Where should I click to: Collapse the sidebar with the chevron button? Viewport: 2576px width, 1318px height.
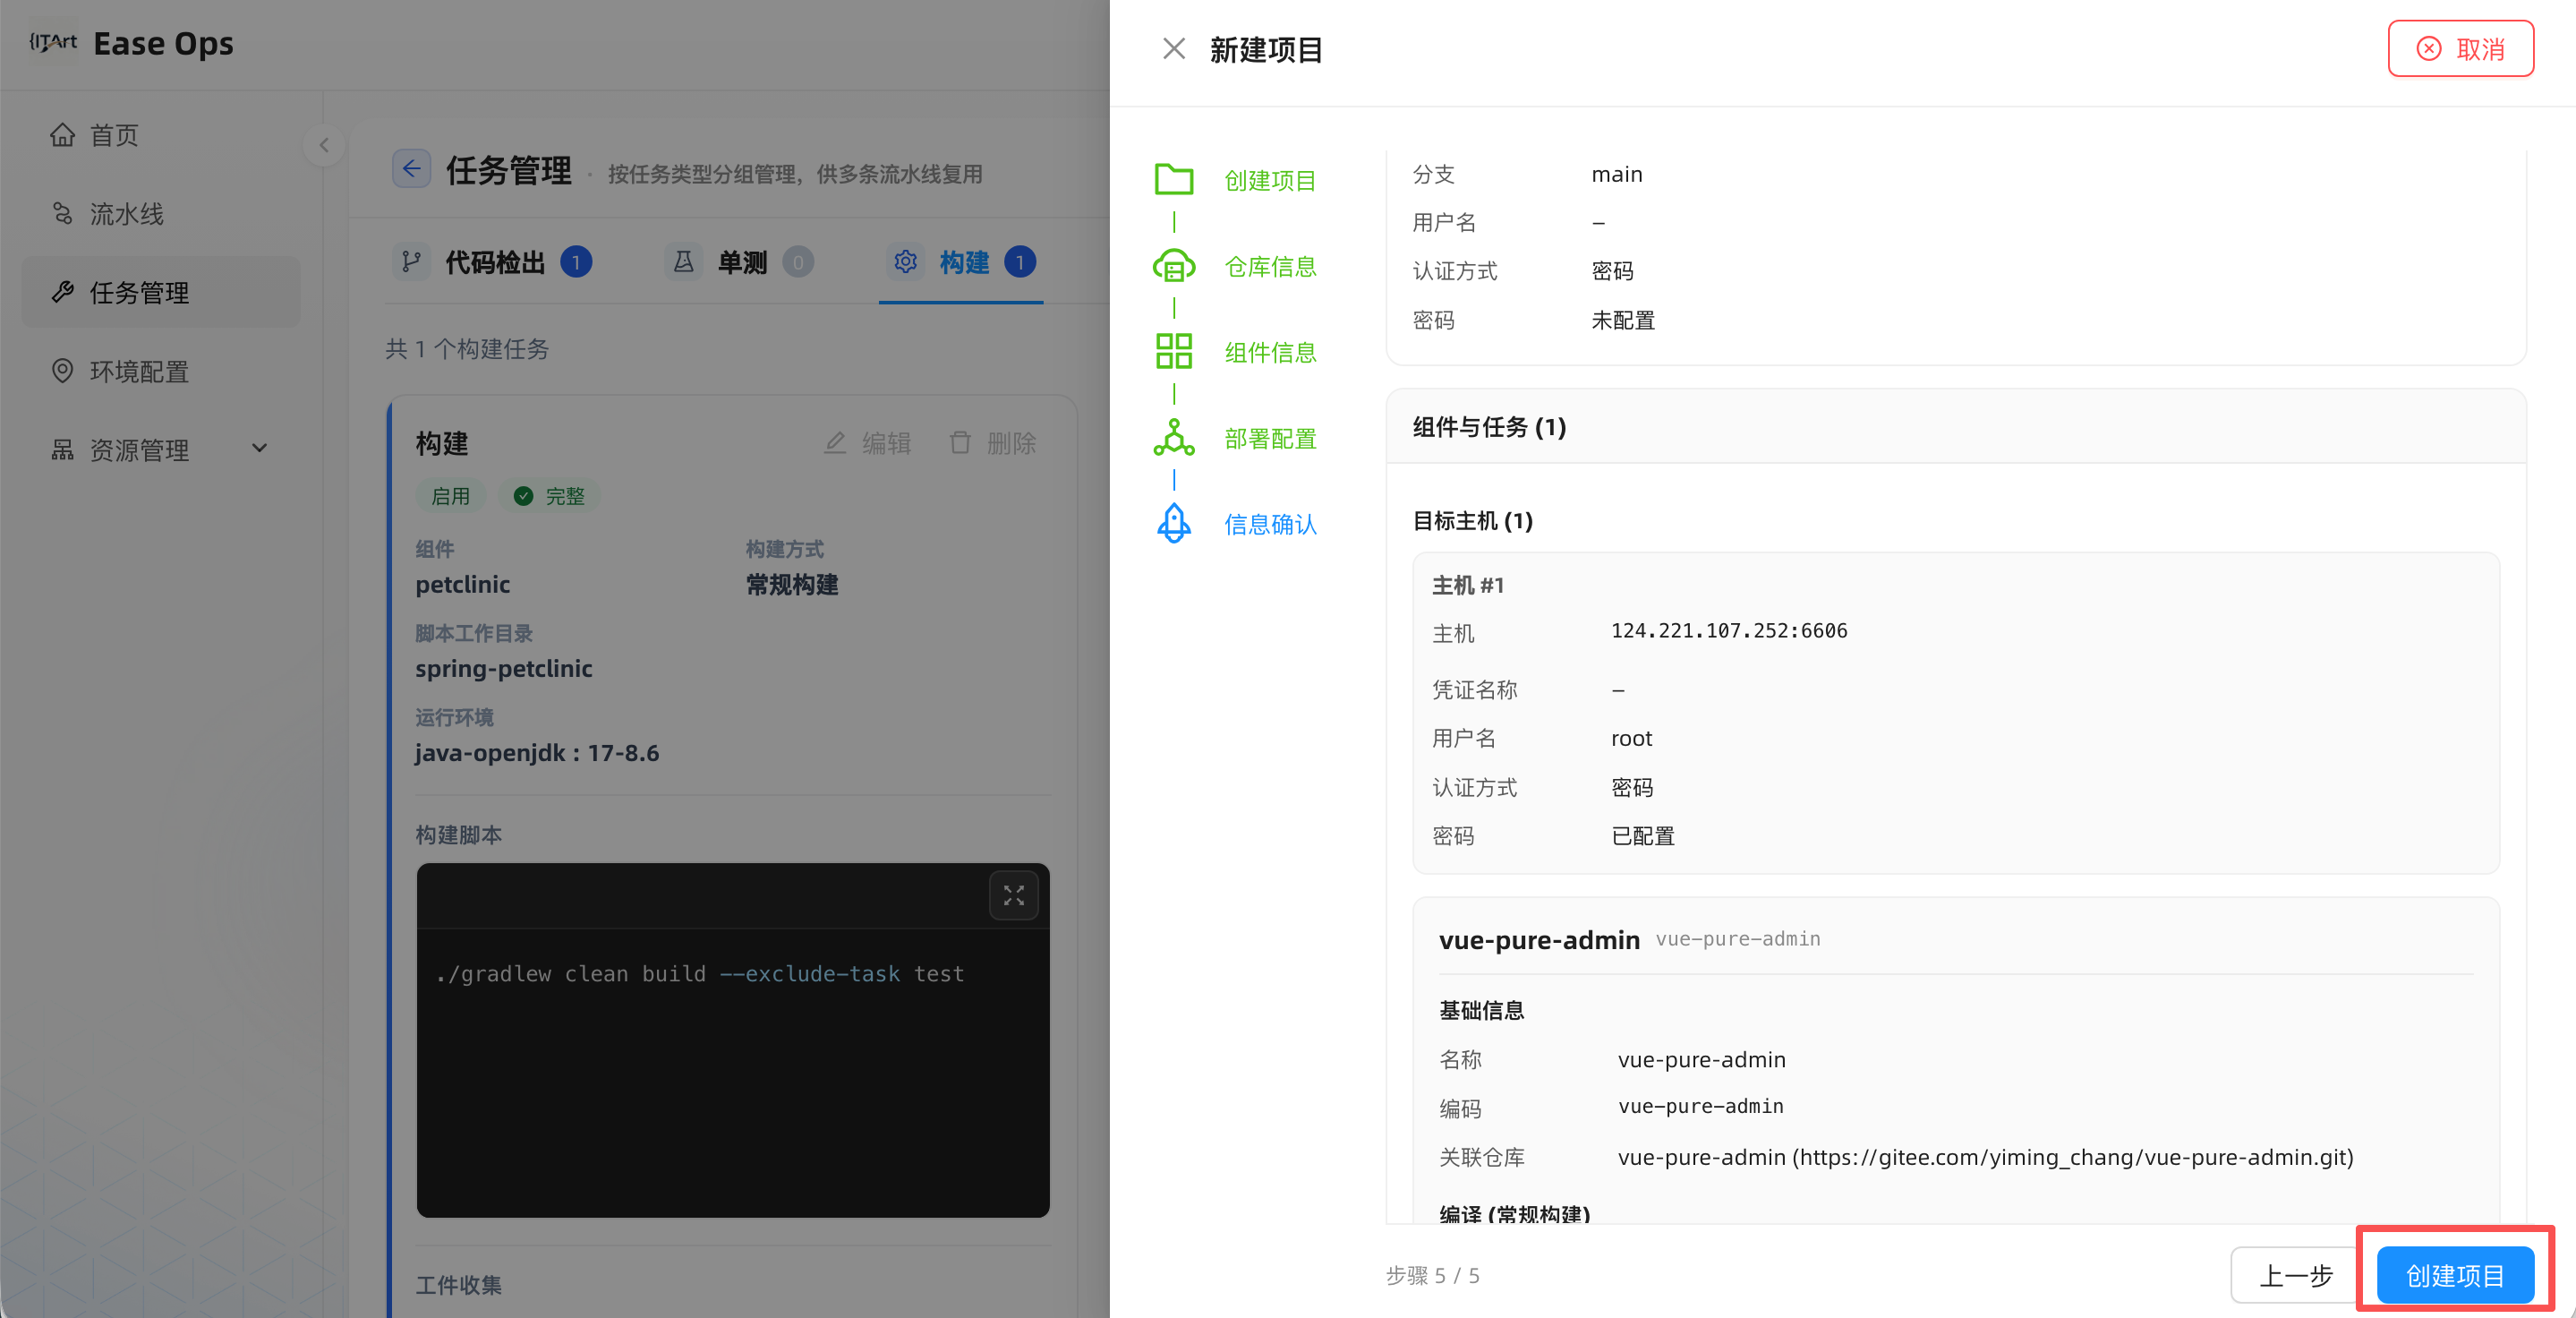coord(324,146)
